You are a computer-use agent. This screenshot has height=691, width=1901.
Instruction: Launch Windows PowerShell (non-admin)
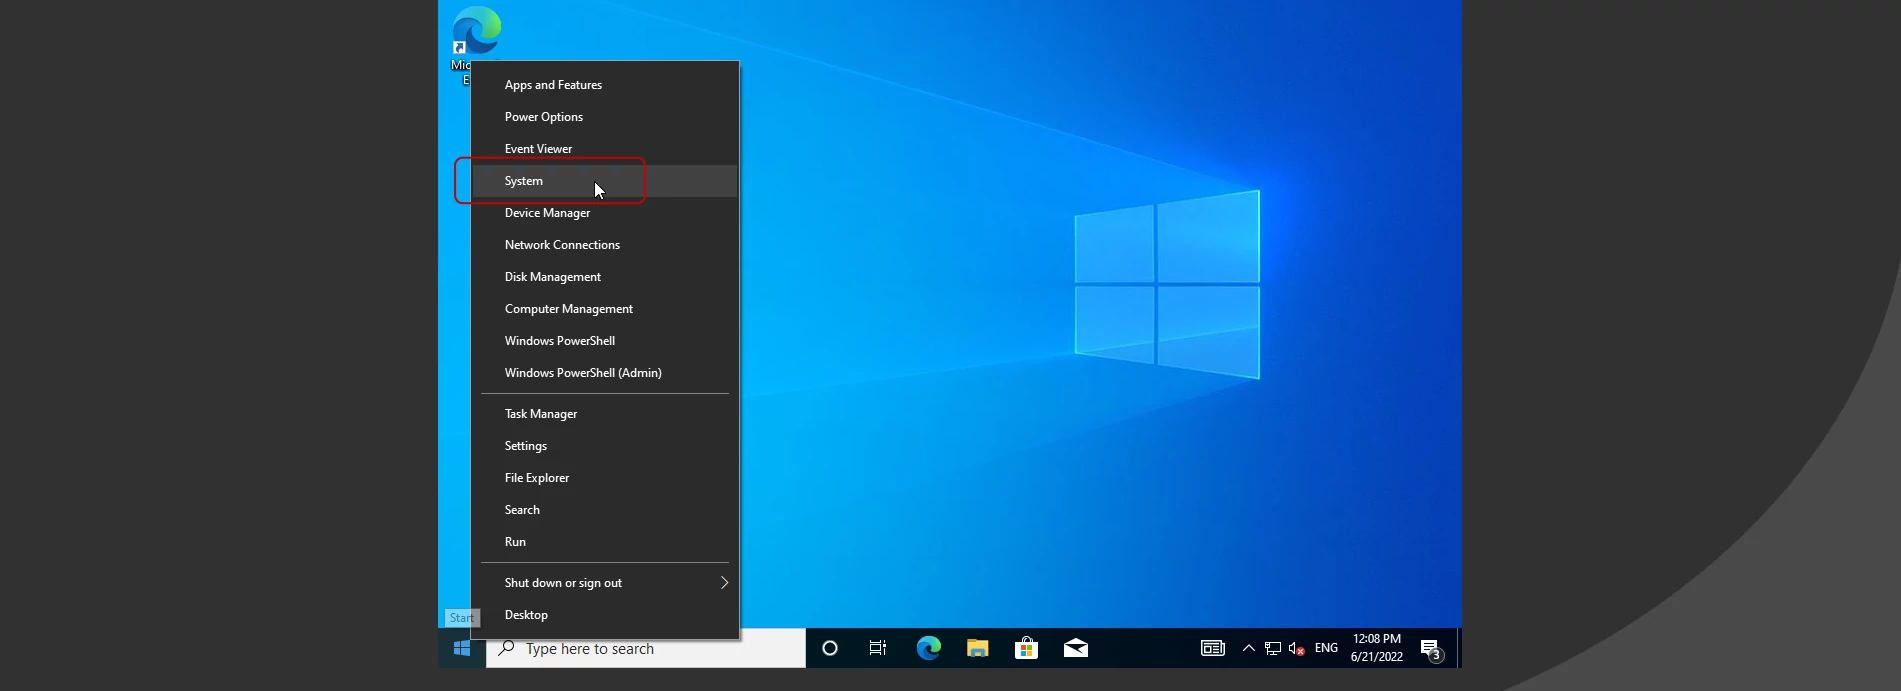pos(605,341)
